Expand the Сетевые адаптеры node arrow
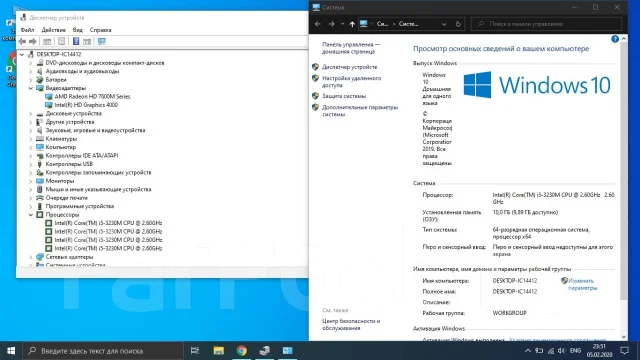The width and height of the screenshot is (640, 360). (x=31, y=257)
